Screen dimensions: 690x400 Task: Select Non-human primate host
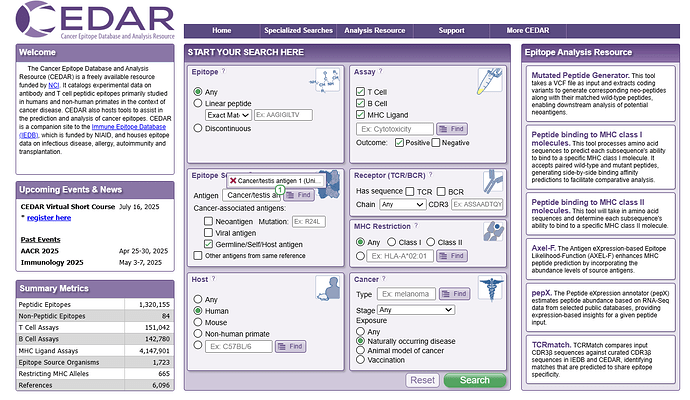198,334
